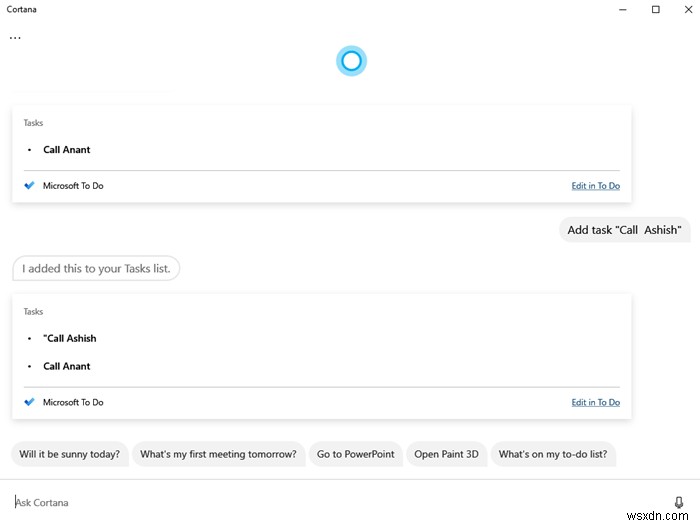Click "Call Anant" task in second Tasks card
The image size is (700, 526).
[x=67, y=366]
